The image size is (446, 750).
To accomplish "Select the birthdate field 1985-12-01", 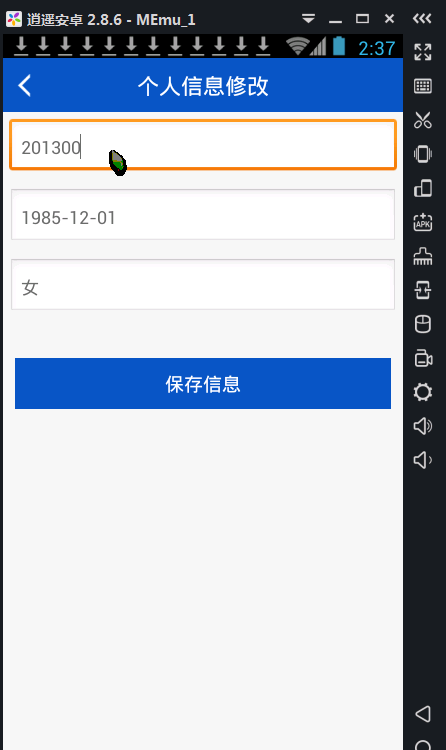I will pos(203,215).
